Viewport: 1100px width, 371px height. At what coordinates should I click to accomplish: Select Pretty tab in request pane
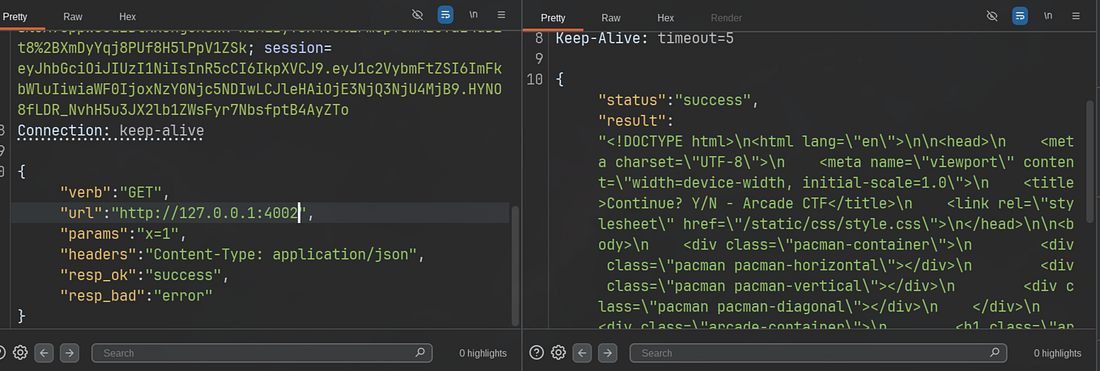coord(15,16)
